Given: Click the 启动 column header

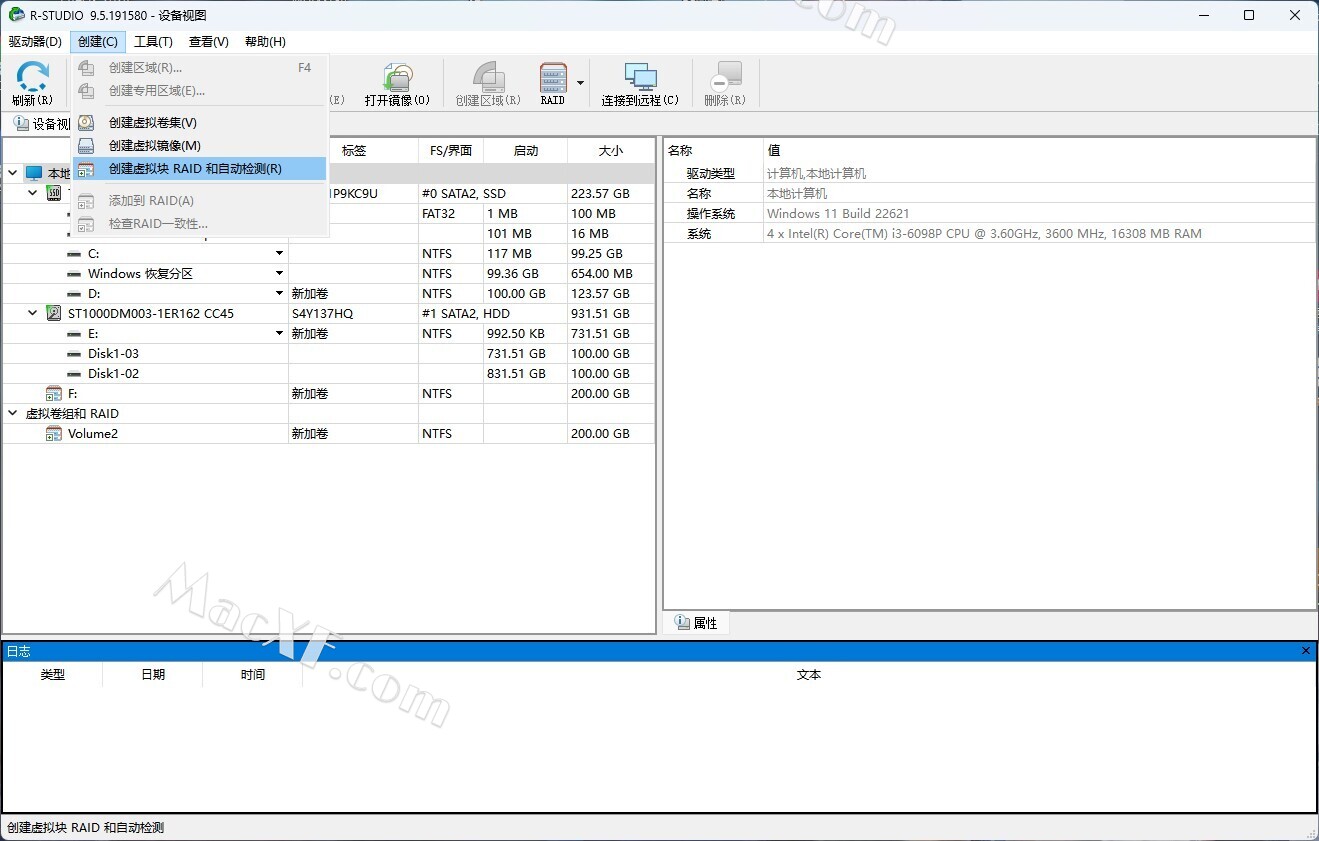Looking at the screenshot, I should [x=526, y=151].
